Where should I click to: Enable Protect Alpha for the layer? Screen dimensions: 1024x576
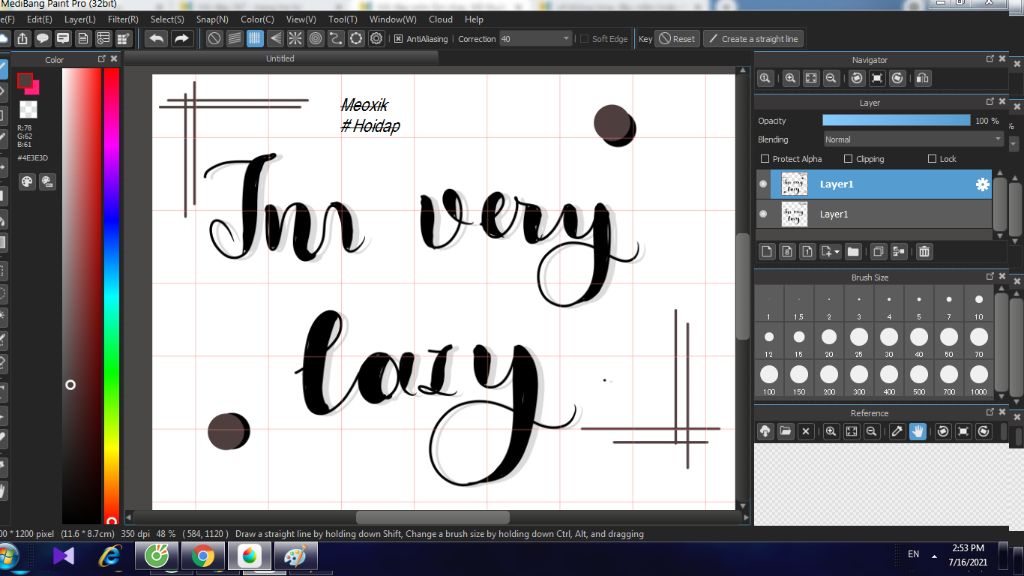[765, 159]
